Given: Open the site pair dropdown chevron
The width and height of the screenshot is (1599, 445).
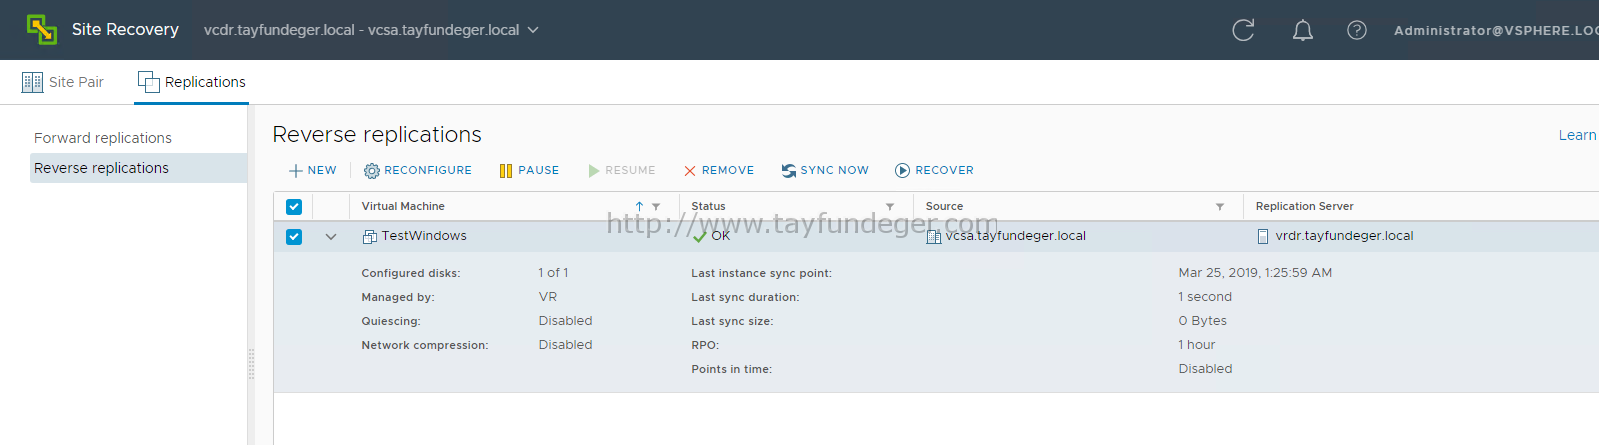Looking at the screenshot, I should [533, 30].
